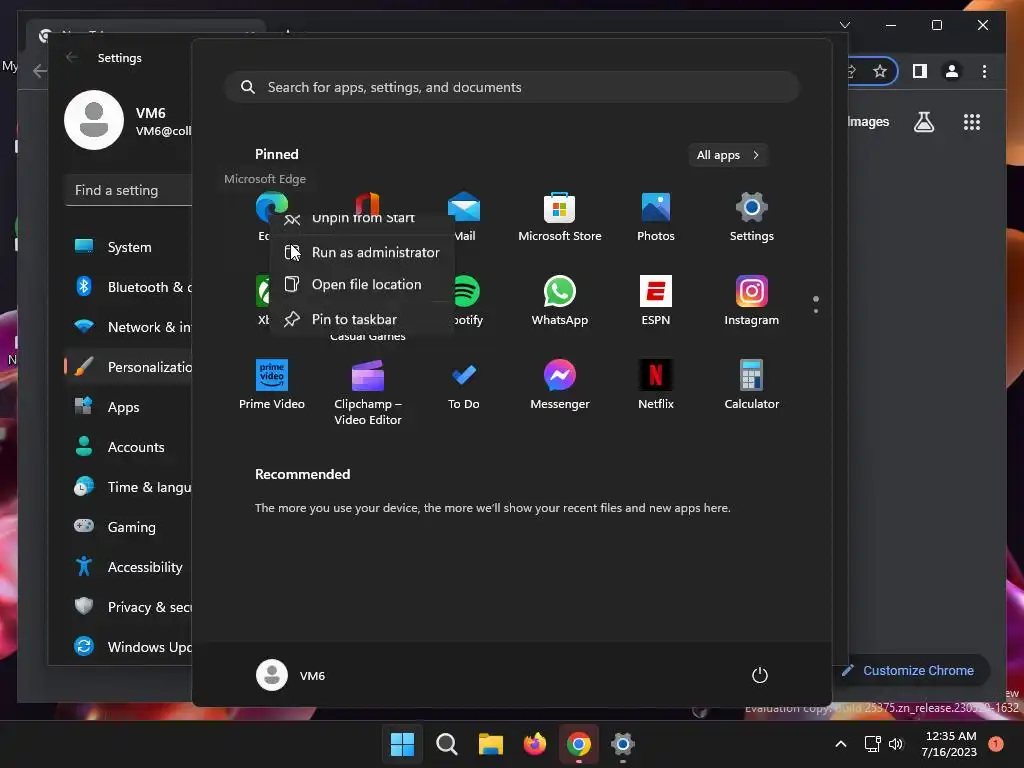Screen dimensions: 1024x768
Task: Show hidden system tray icons
Action: pos(840,744)
